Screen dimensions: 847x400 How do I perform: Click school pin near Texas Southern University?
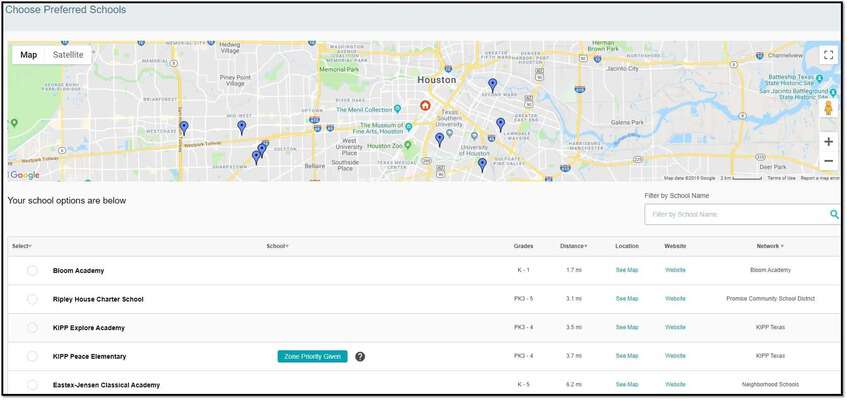pos(439,140)
